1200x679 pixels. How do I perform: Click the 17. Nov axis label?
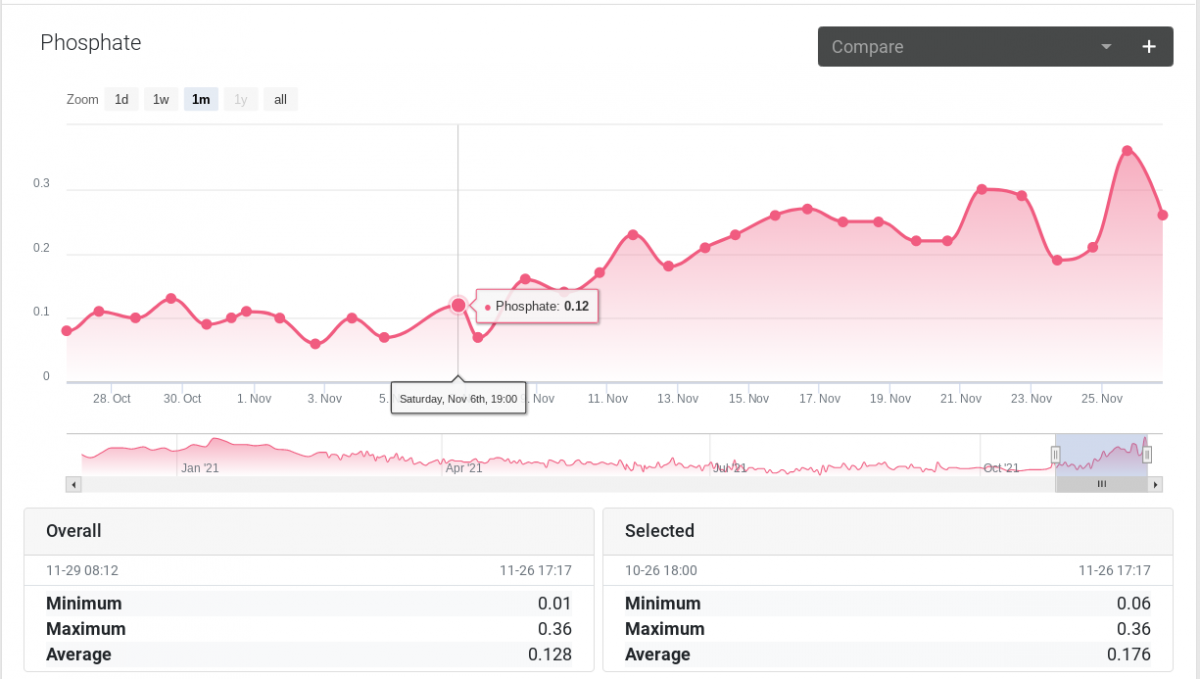tap(820, 398)
